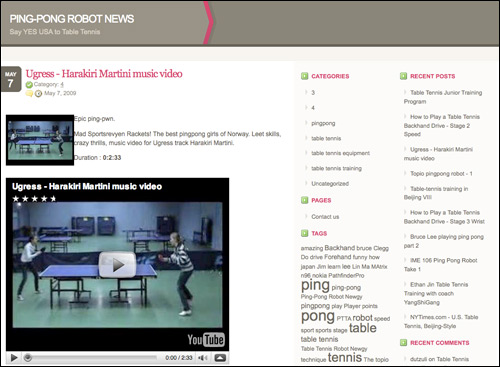The image size is (500, 367).
Task: Click the Table Tennis Robot Newgy tag
Action: coord(334,349)
